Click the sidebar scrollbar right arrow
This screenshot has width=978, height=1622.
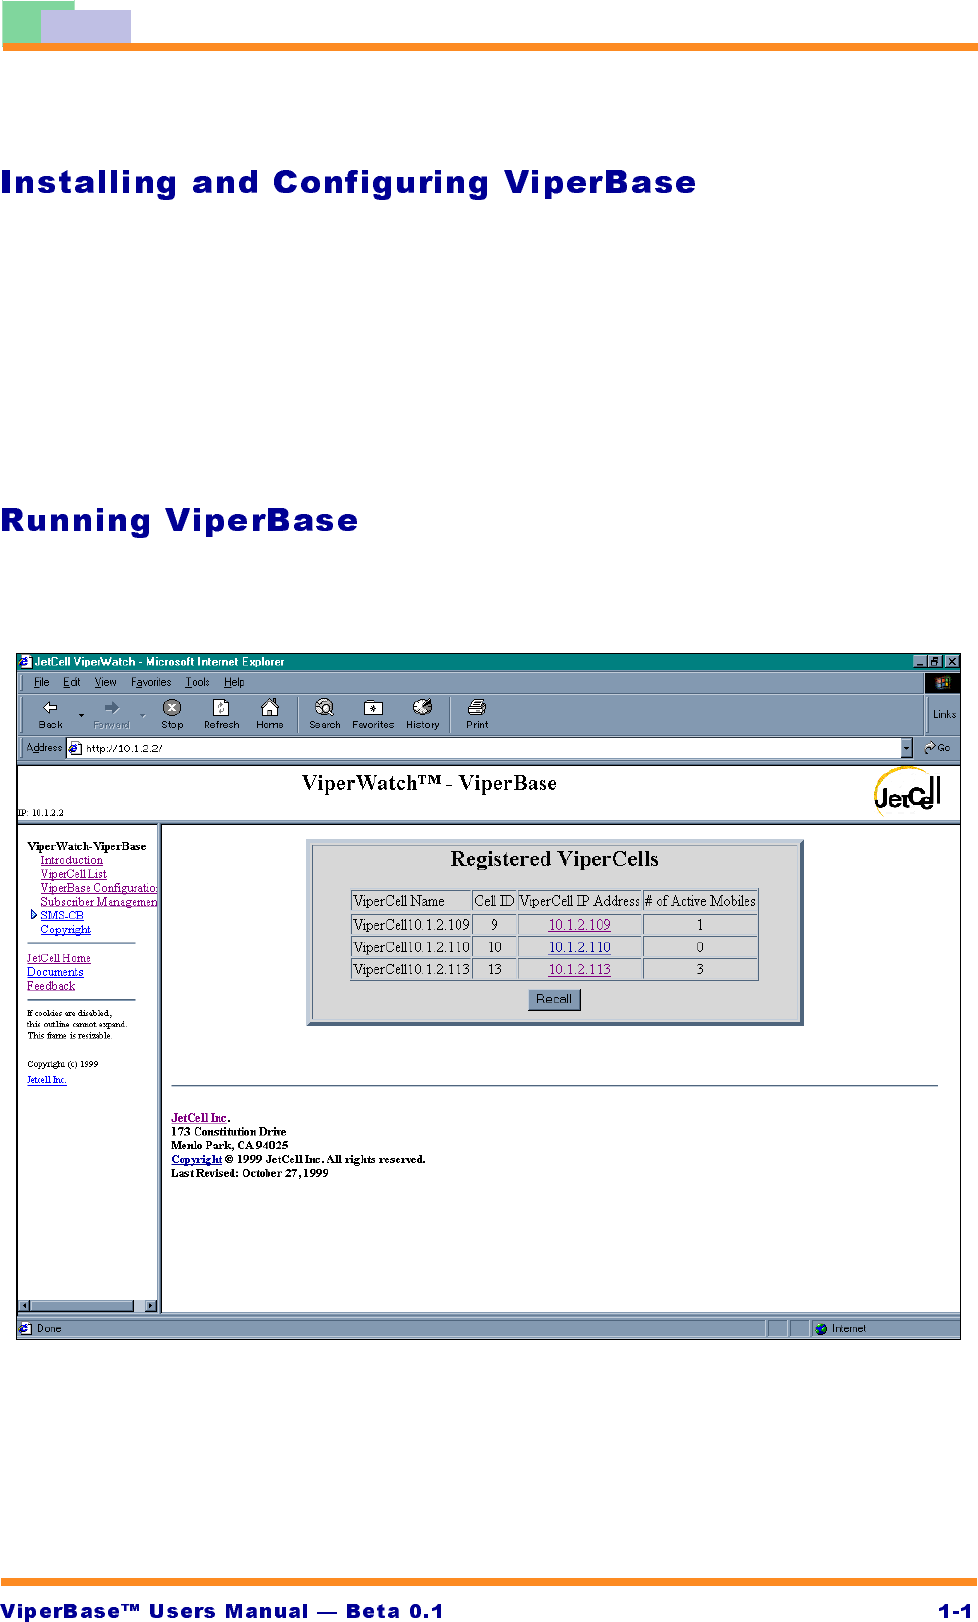click(x=151, y=1305)
